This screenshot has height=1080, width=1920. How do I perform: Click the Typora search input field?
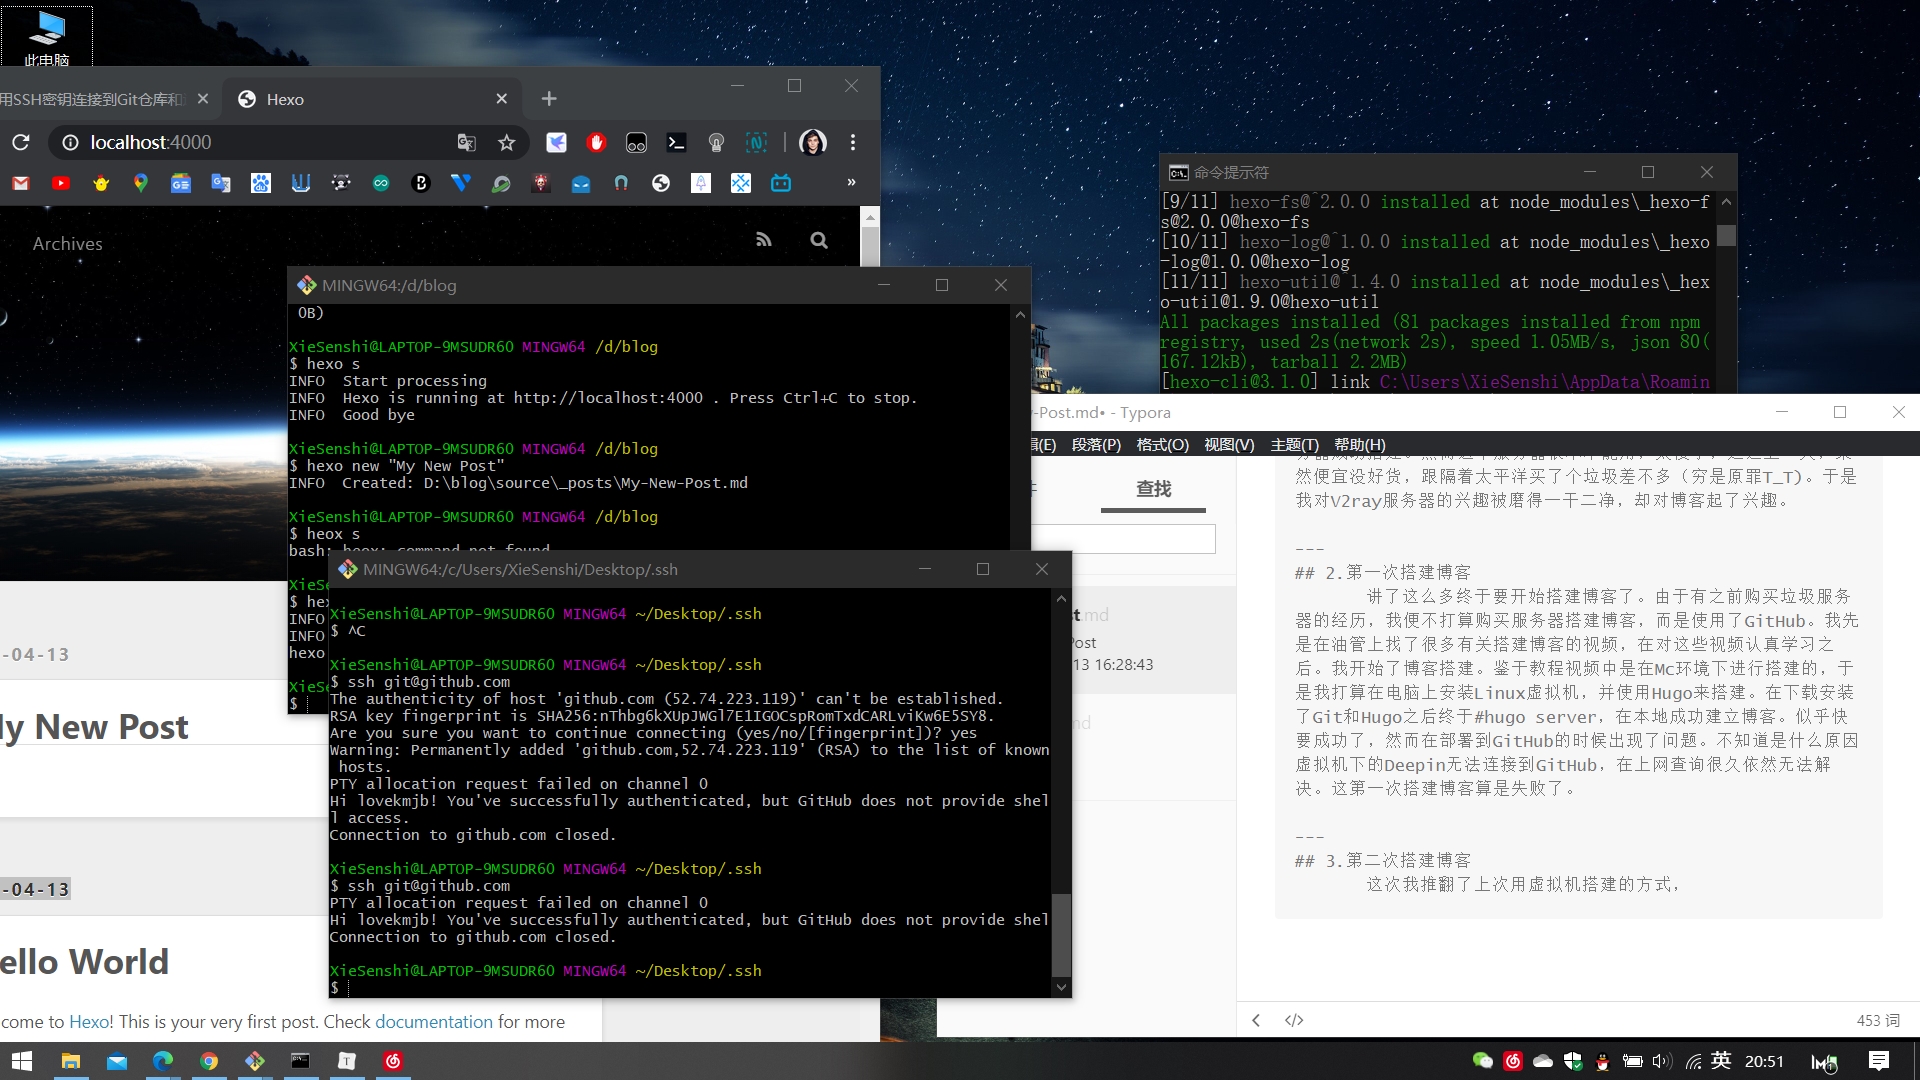point(1124,539)
